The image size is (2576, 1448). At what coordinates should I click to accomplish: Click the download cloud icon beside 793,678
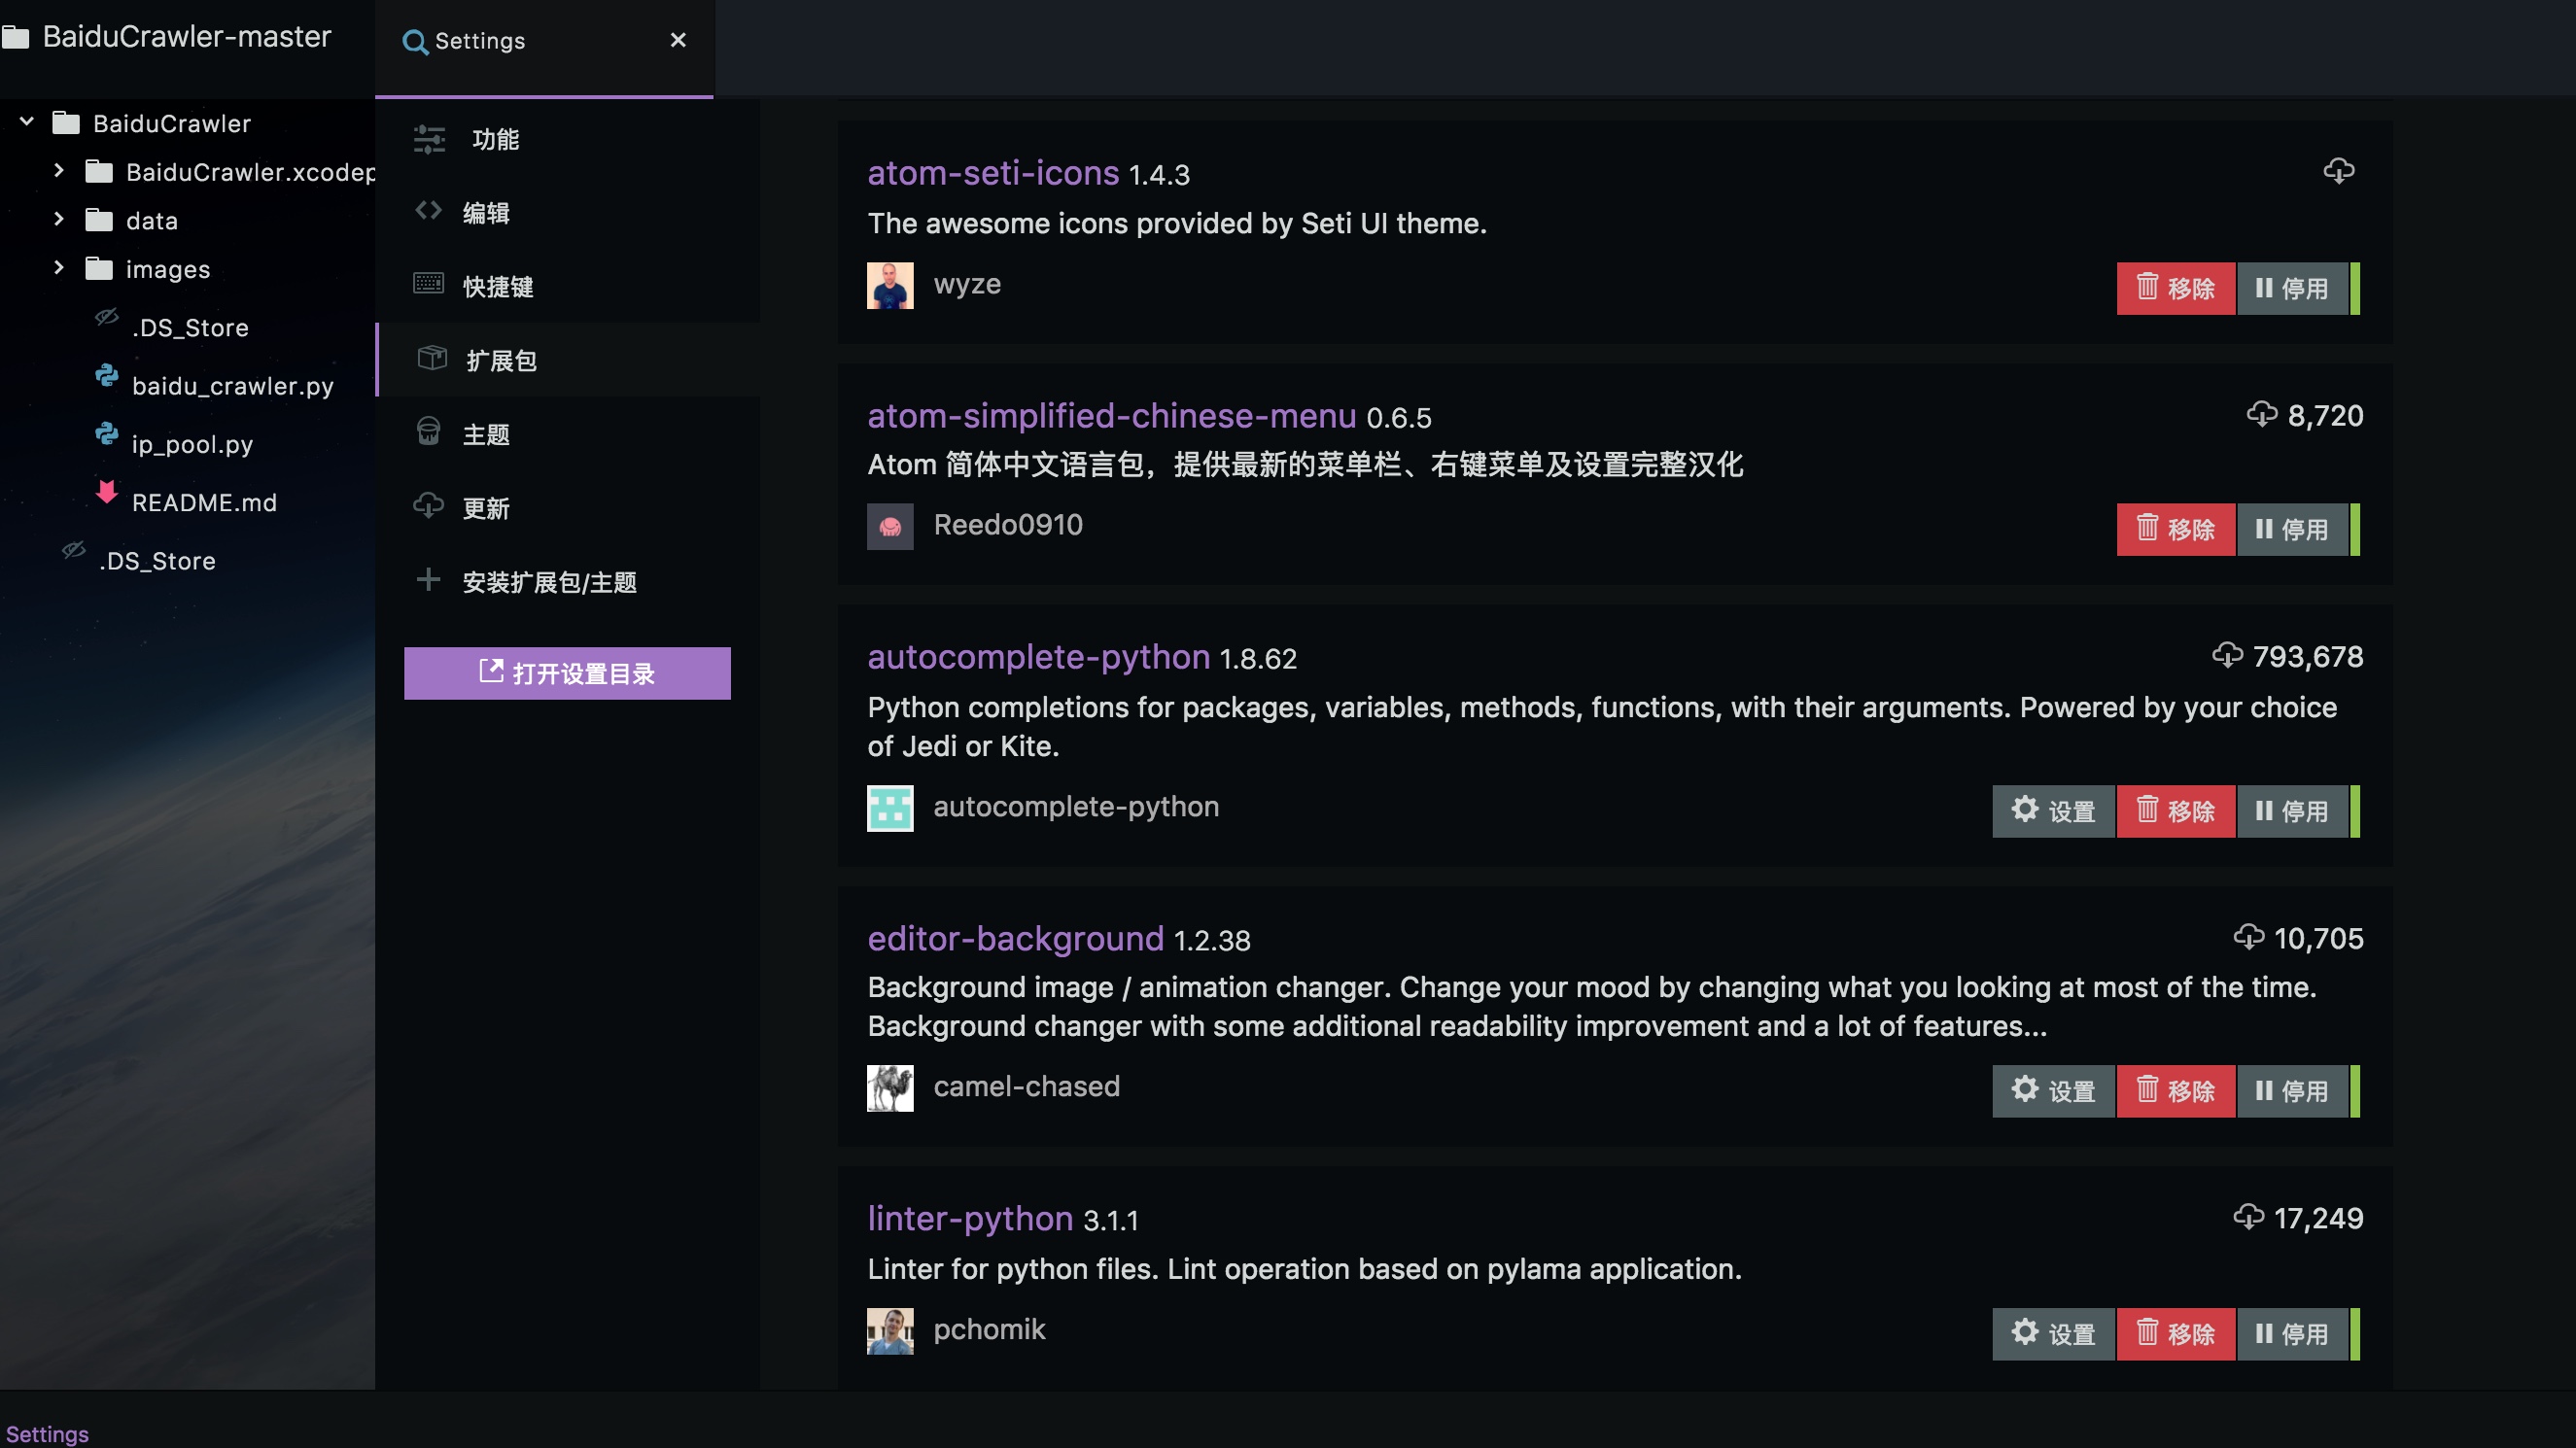2227,655
